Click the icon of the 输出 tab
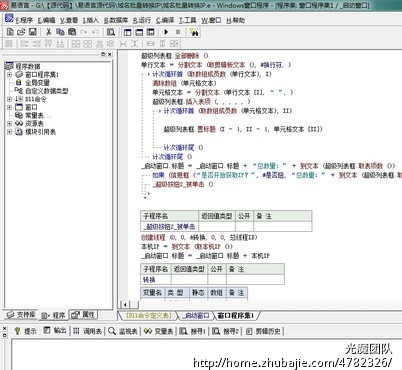Screen dimensions: 402x370 click(47, 330)
